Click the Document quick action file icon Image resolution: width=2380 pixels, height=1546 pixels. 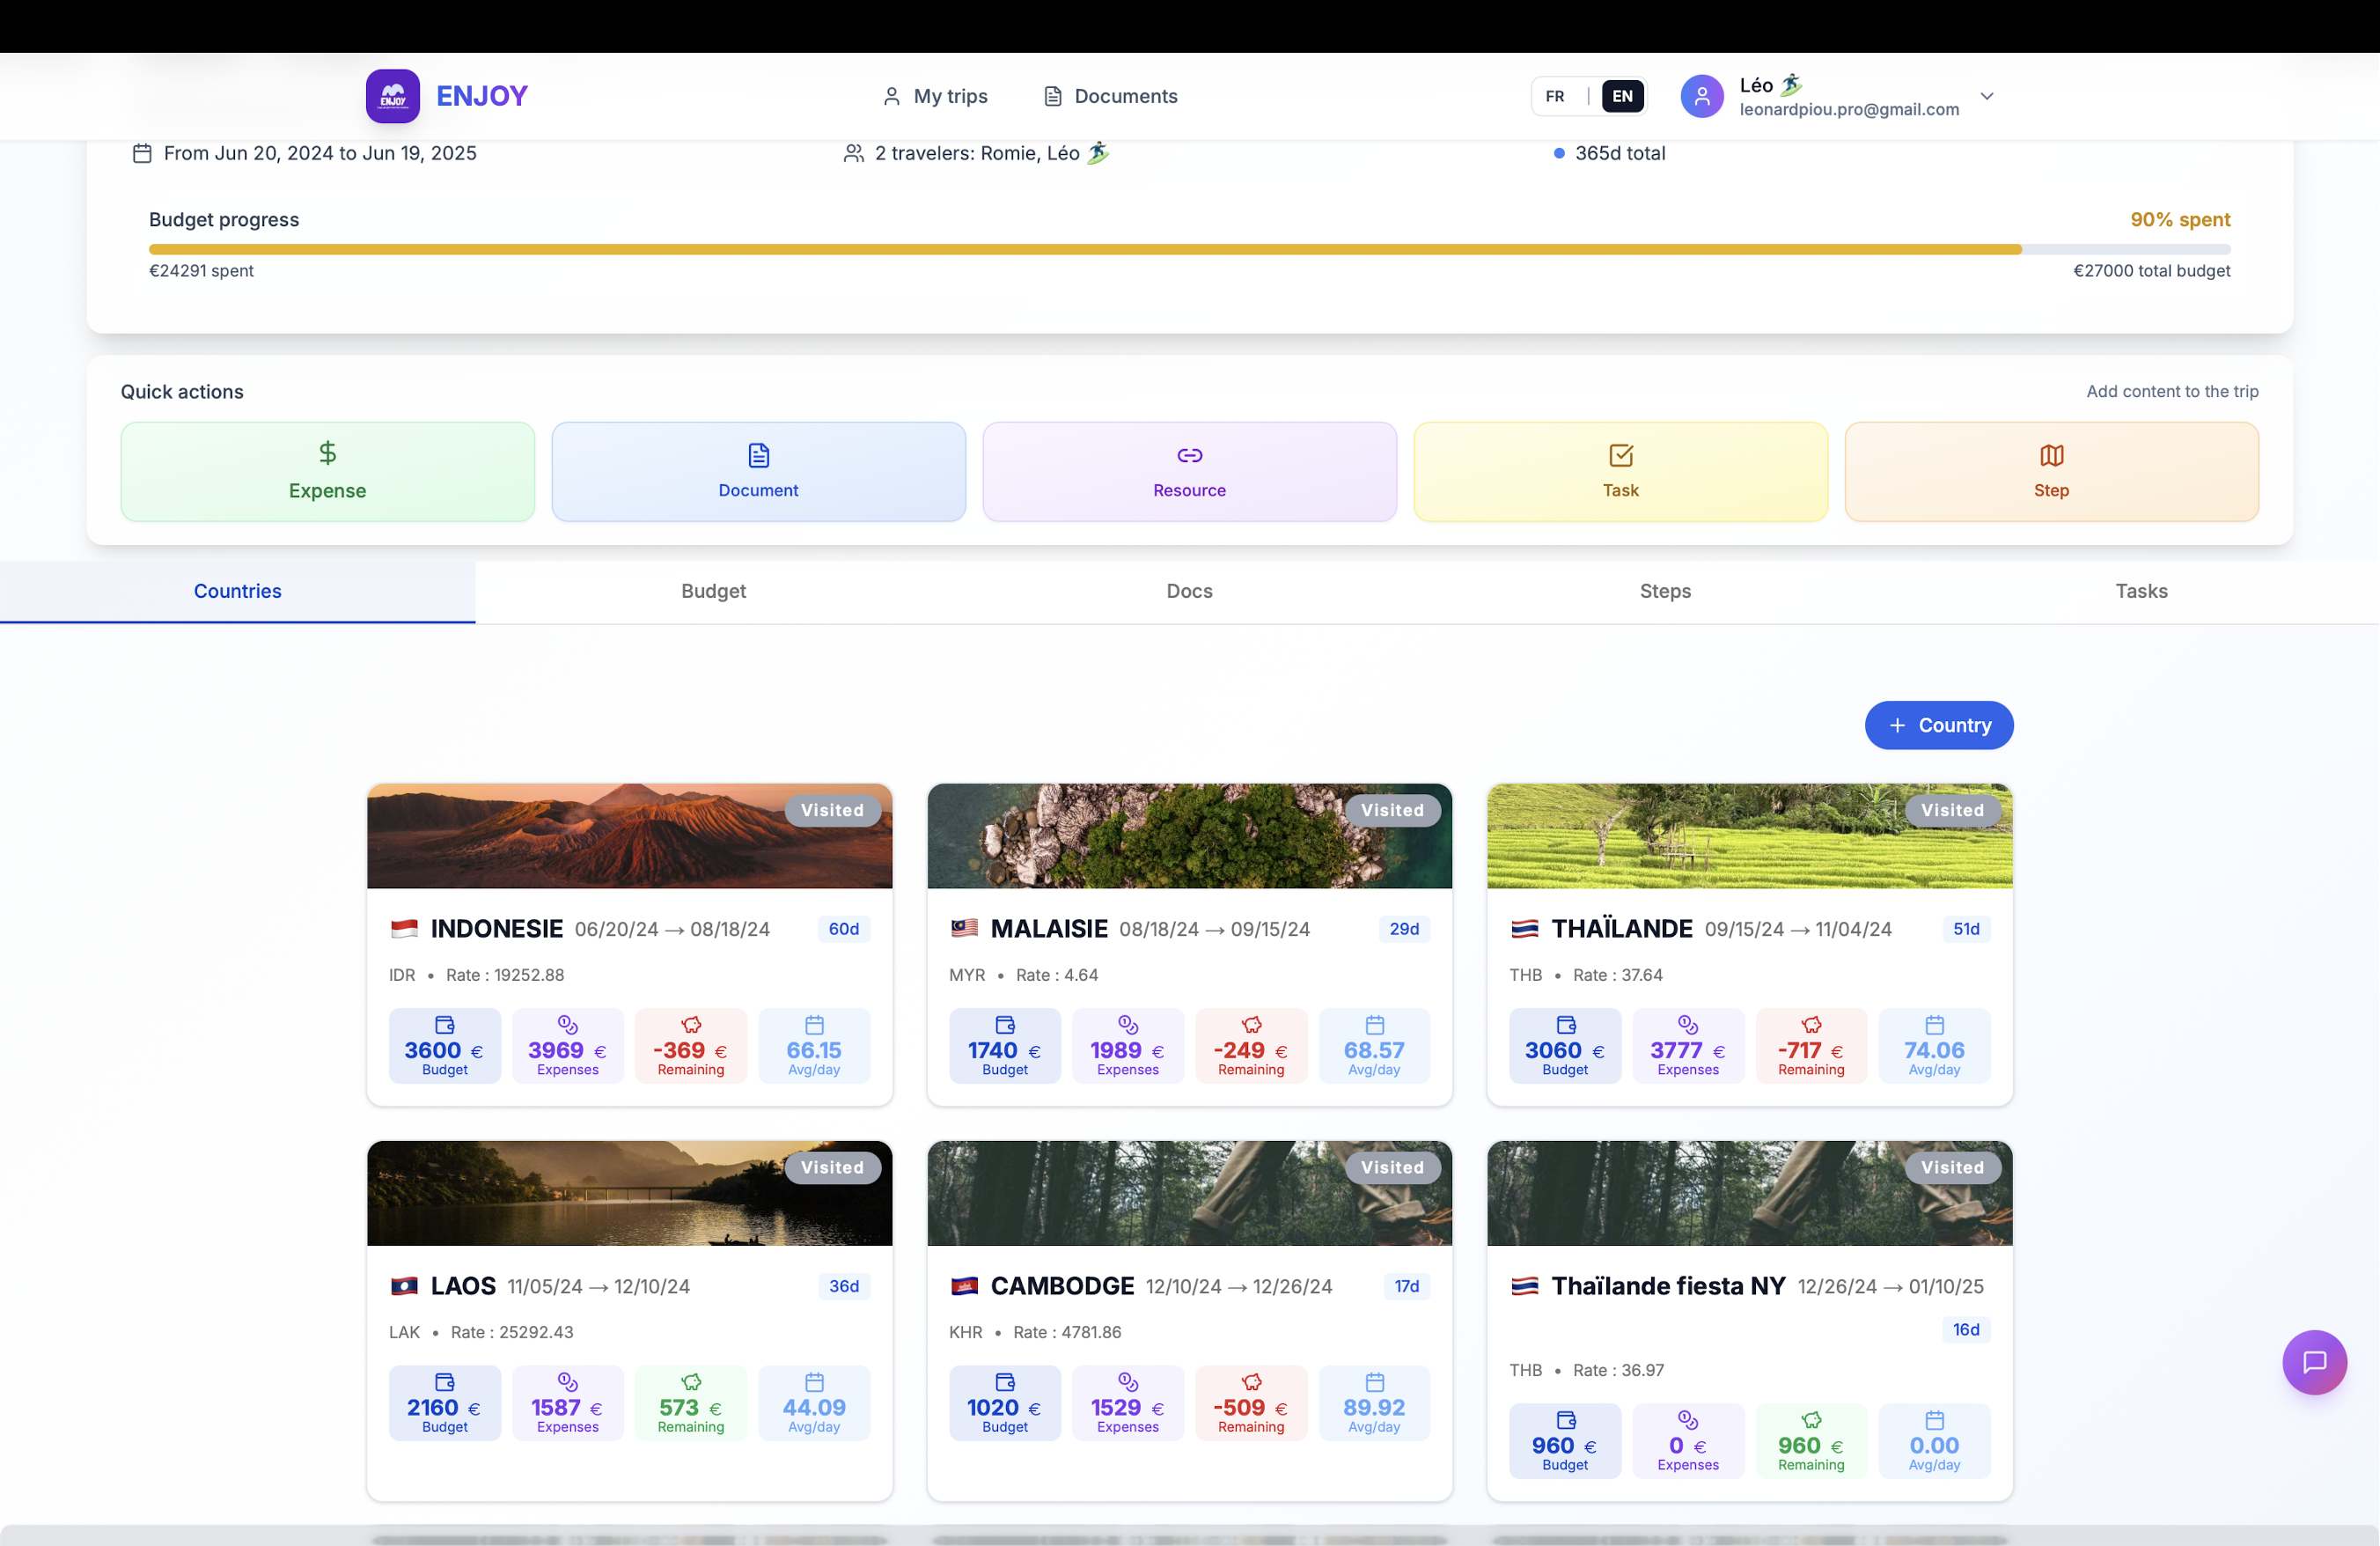coord(758,455)
